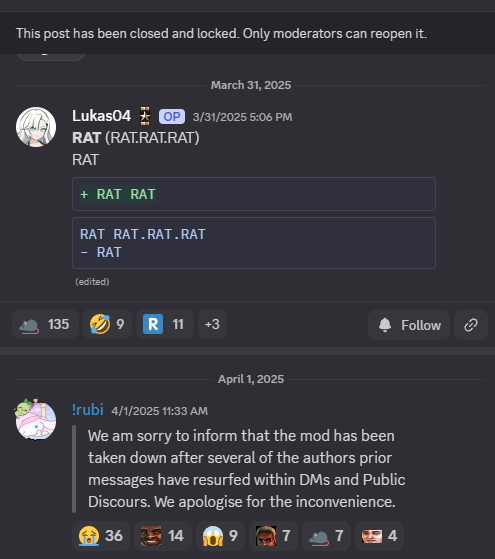Viewport: 495px width, 559px height.
Task: Click the pale face reaction with 4
Action: pyautogui.click(x=379, y=536)
